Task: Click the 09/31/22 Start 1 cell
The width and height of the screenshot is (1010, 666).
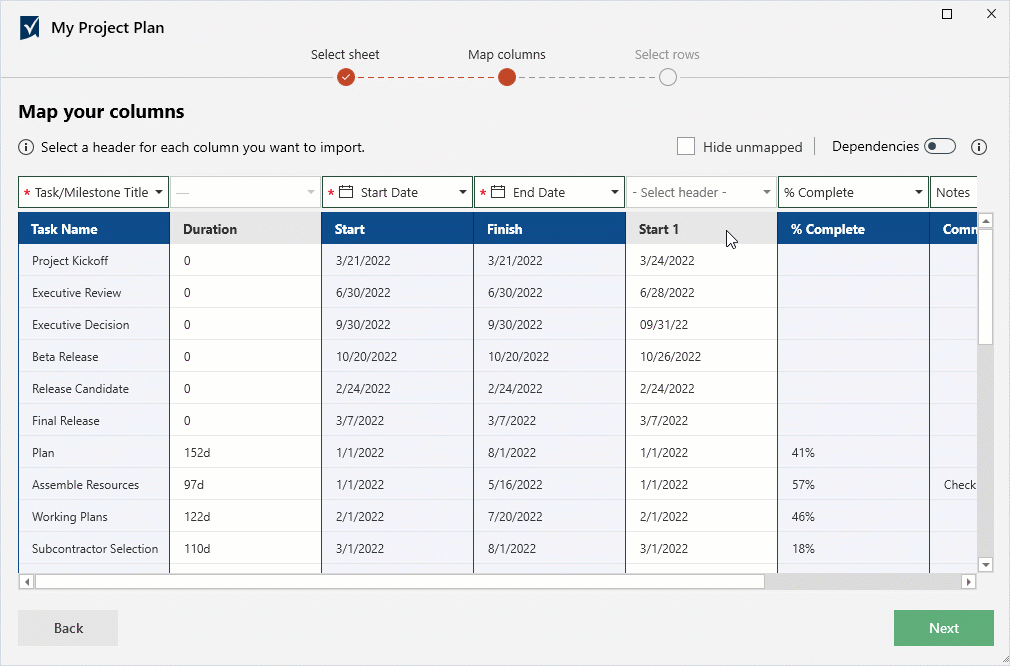Action: pos(701,325)
